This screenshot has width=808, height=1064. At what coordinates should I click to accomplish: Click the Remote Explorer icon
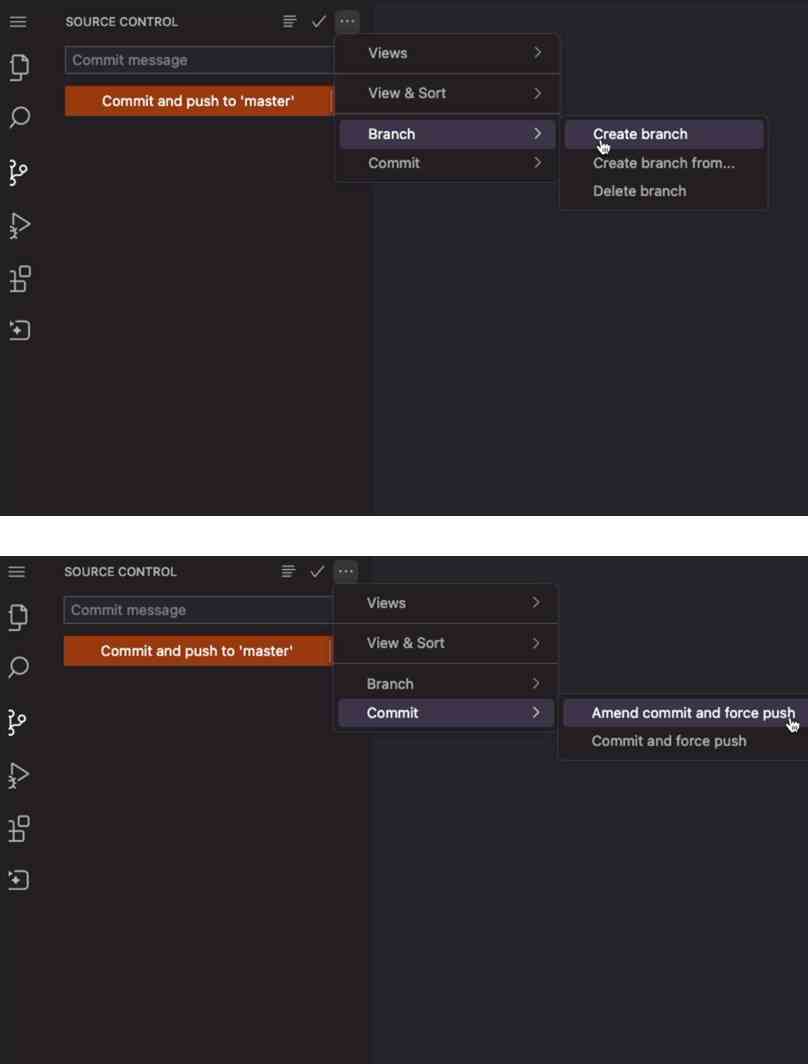click(17, 330)
